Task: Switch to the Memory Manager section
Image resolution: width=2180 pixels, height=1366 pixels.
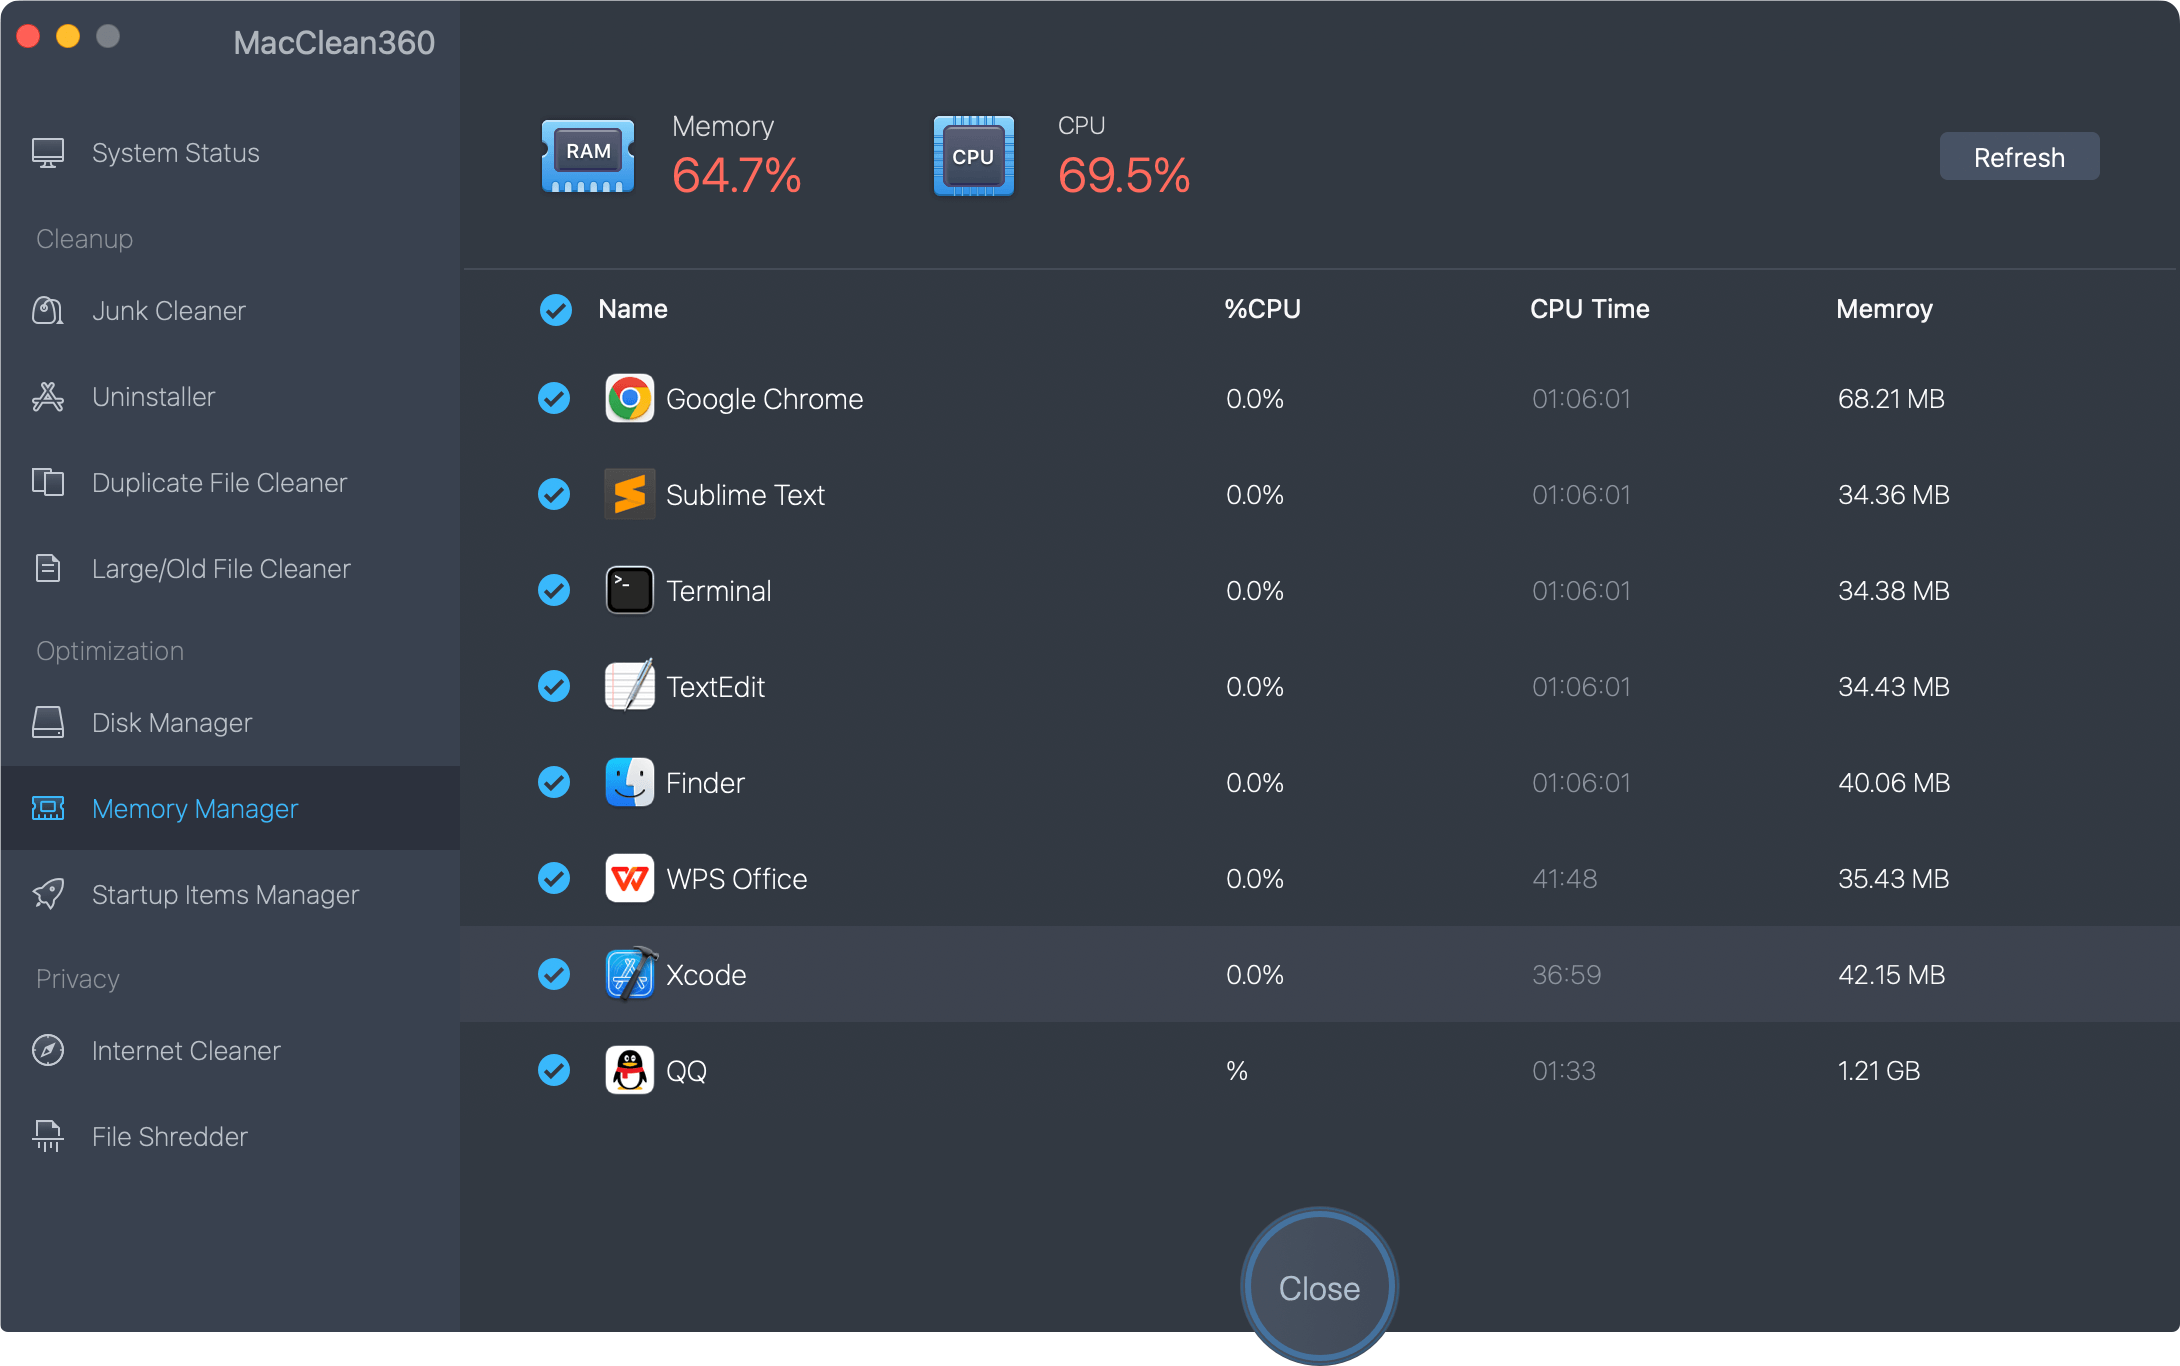Action: [195, 808]
